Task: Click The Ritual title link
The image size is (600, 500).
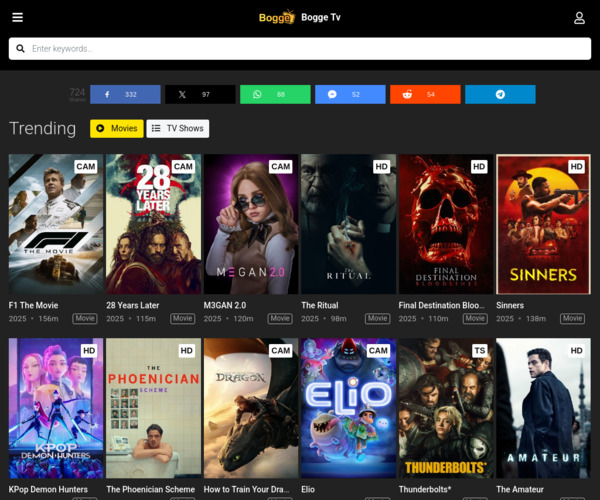Action: pyautogui.click(x=320, y=305)
